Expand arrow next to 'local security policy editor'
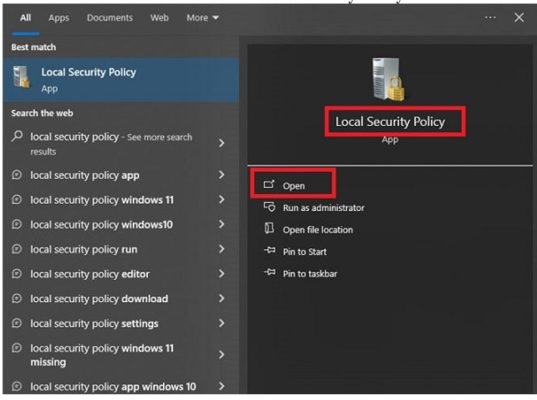Image resolution: width=537 pixels, height=400 pixels. (x=222, y=274)
